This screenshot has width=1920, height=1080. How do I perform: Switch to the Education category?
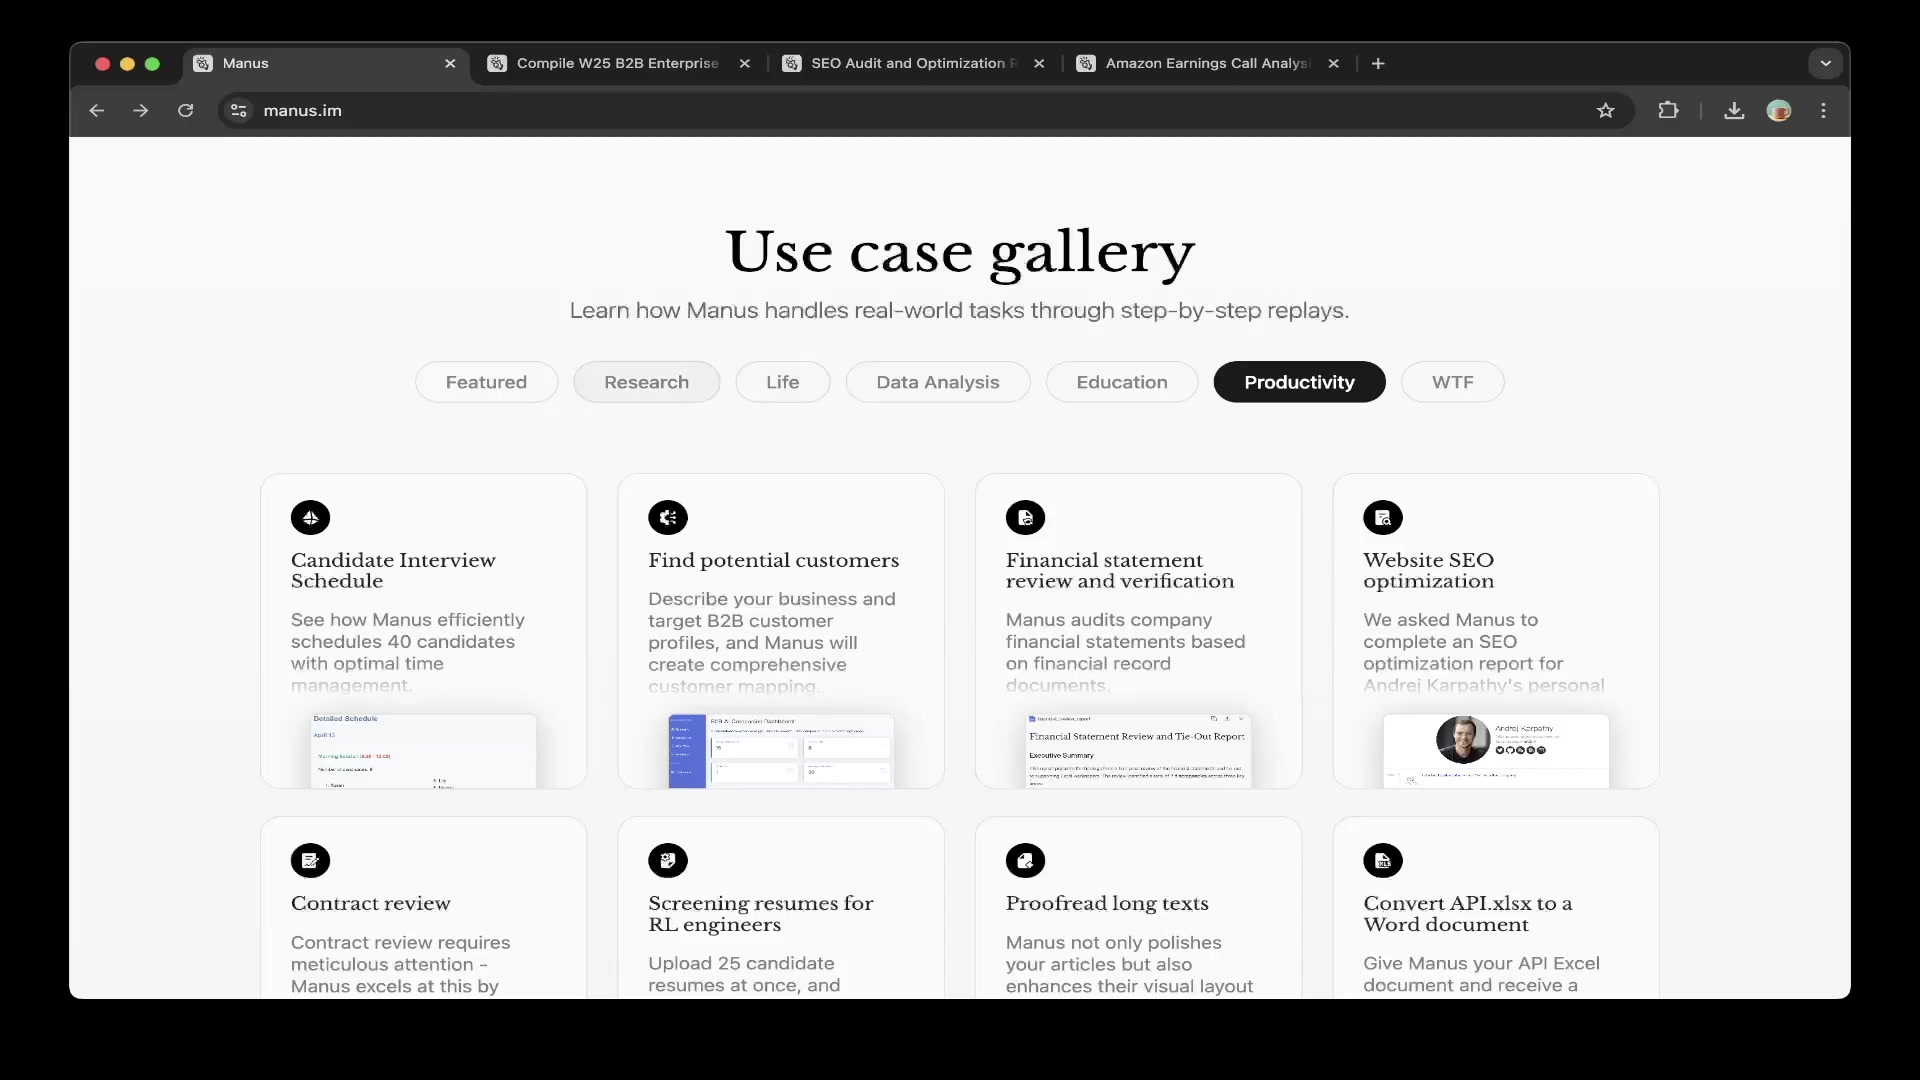pyautogui.click(x=1122, y=382)
